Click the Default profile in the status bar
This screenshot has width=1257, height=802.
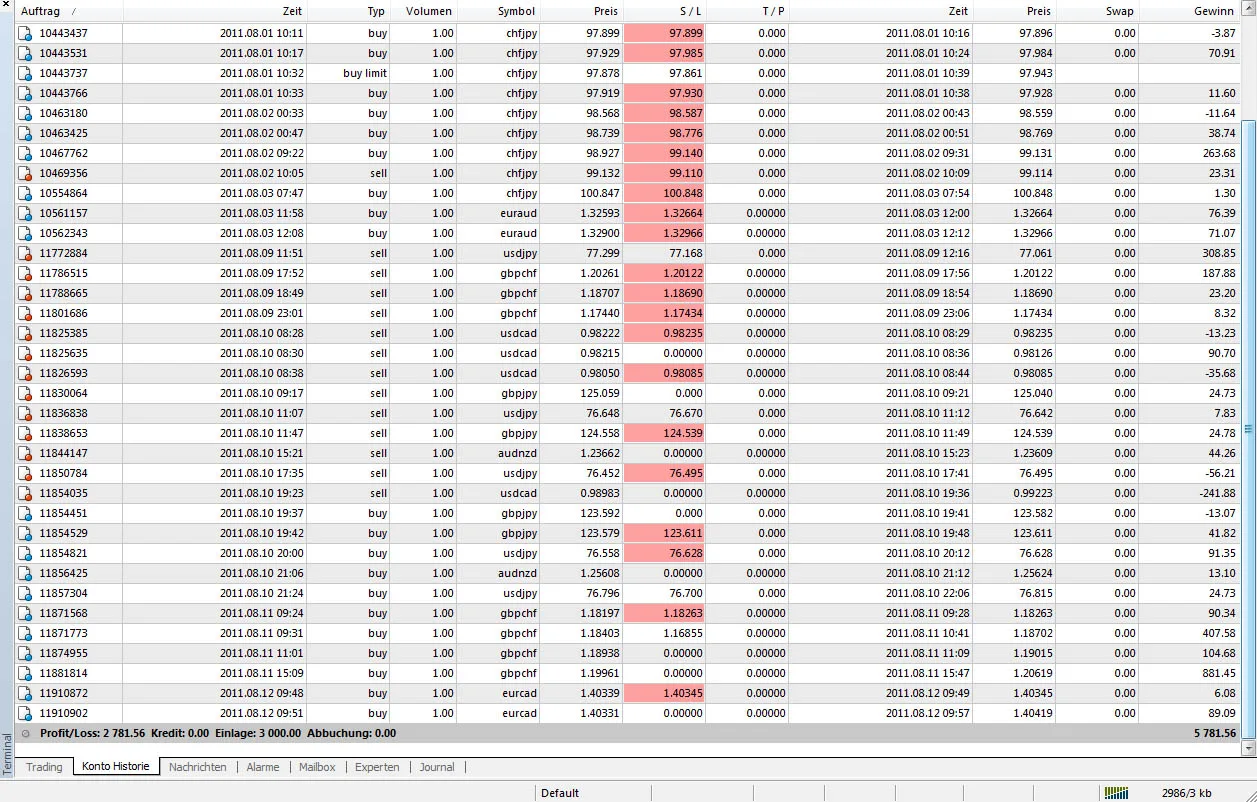(560, 793)
